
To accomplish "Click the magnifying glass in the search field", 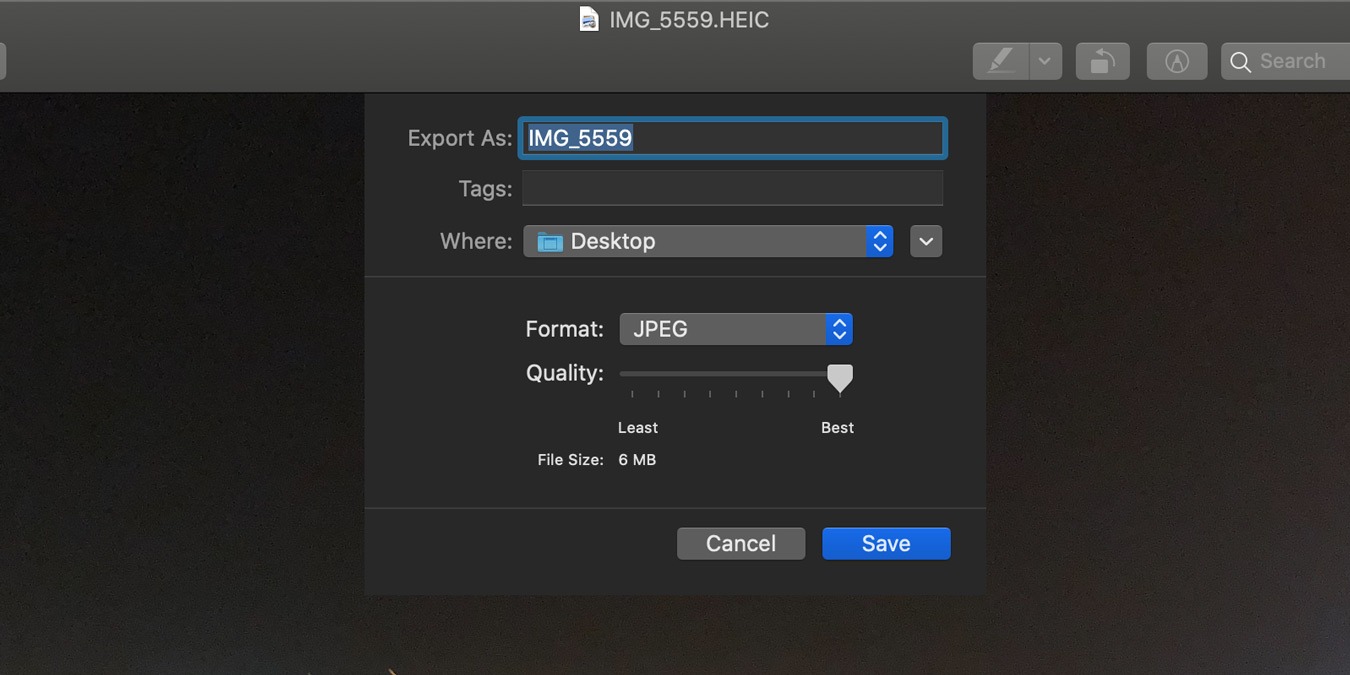I will (x=1240, y=61).
